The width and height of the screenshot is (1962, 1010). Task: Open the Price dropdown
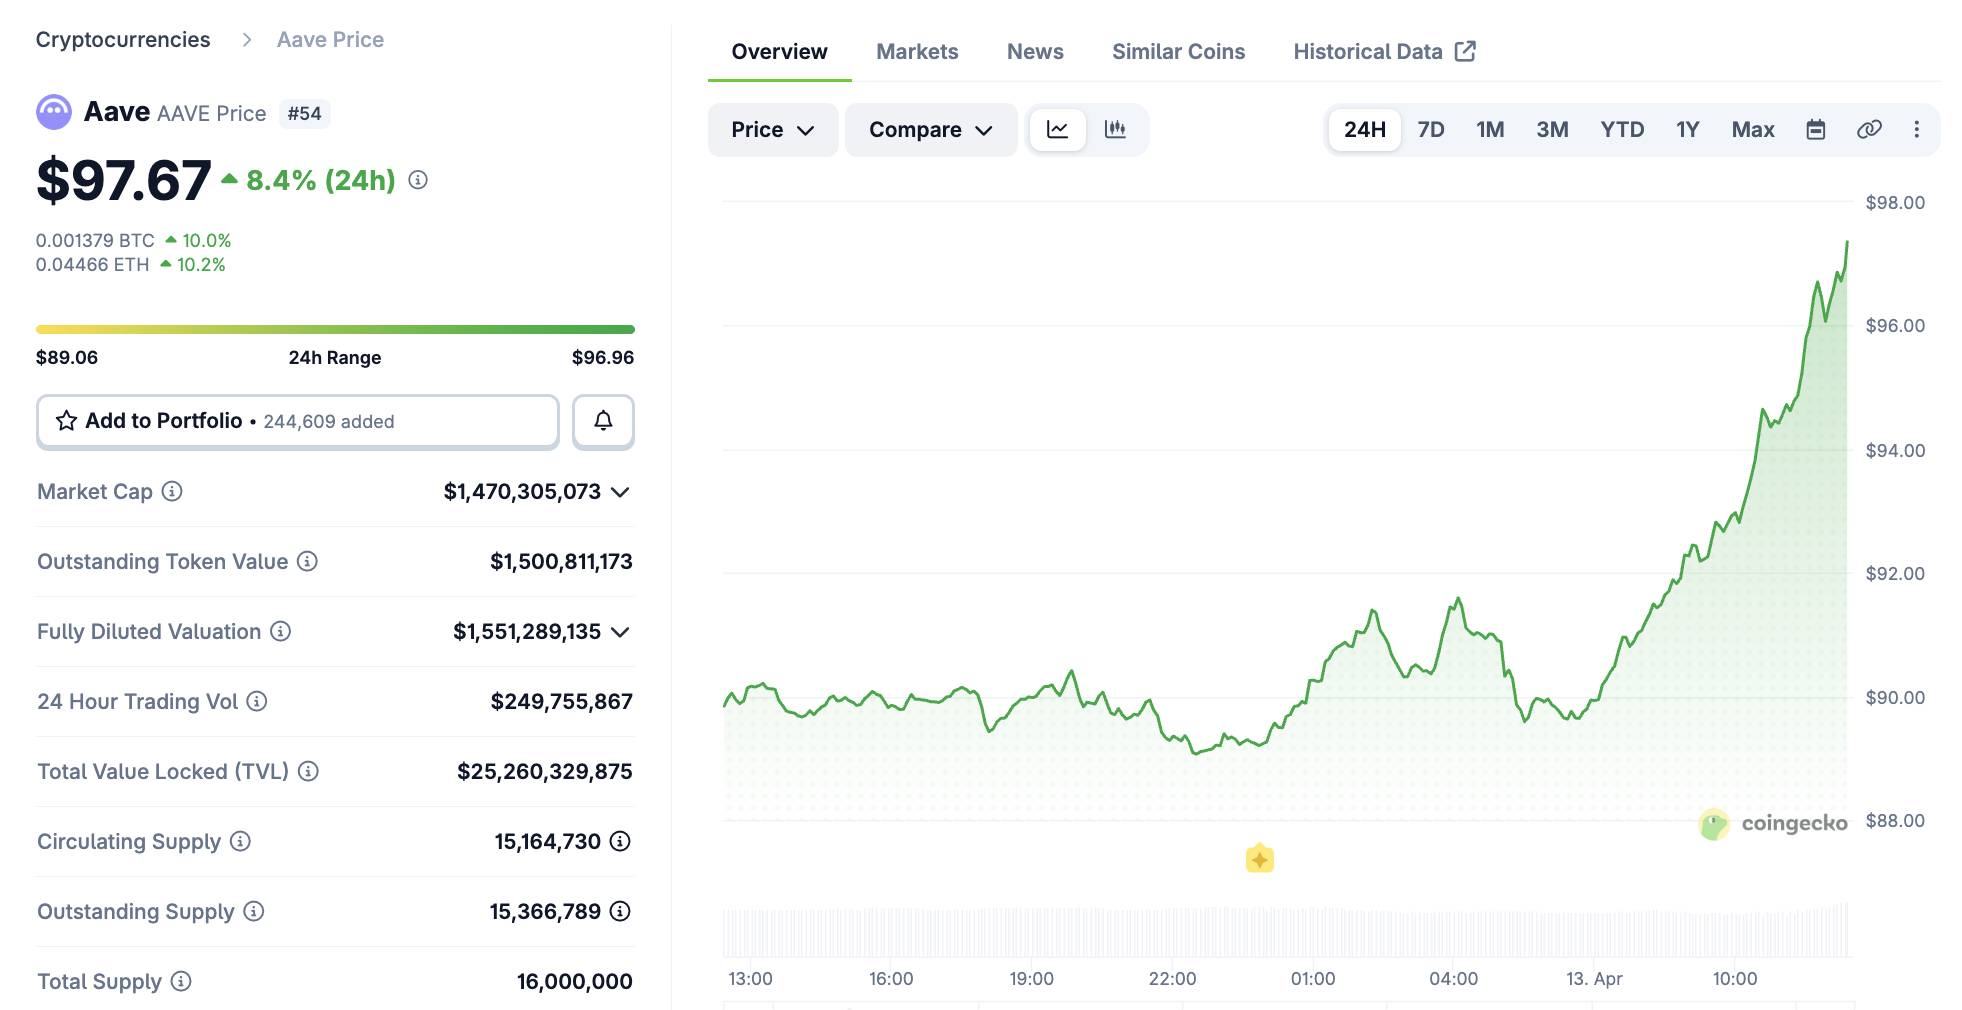point(772,129)
